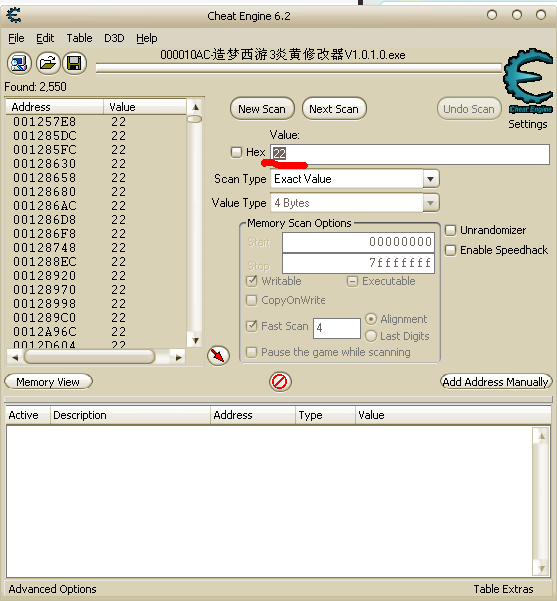The image size is (557, 601).
Task: Click the Description column header
Action: point(130,415)
